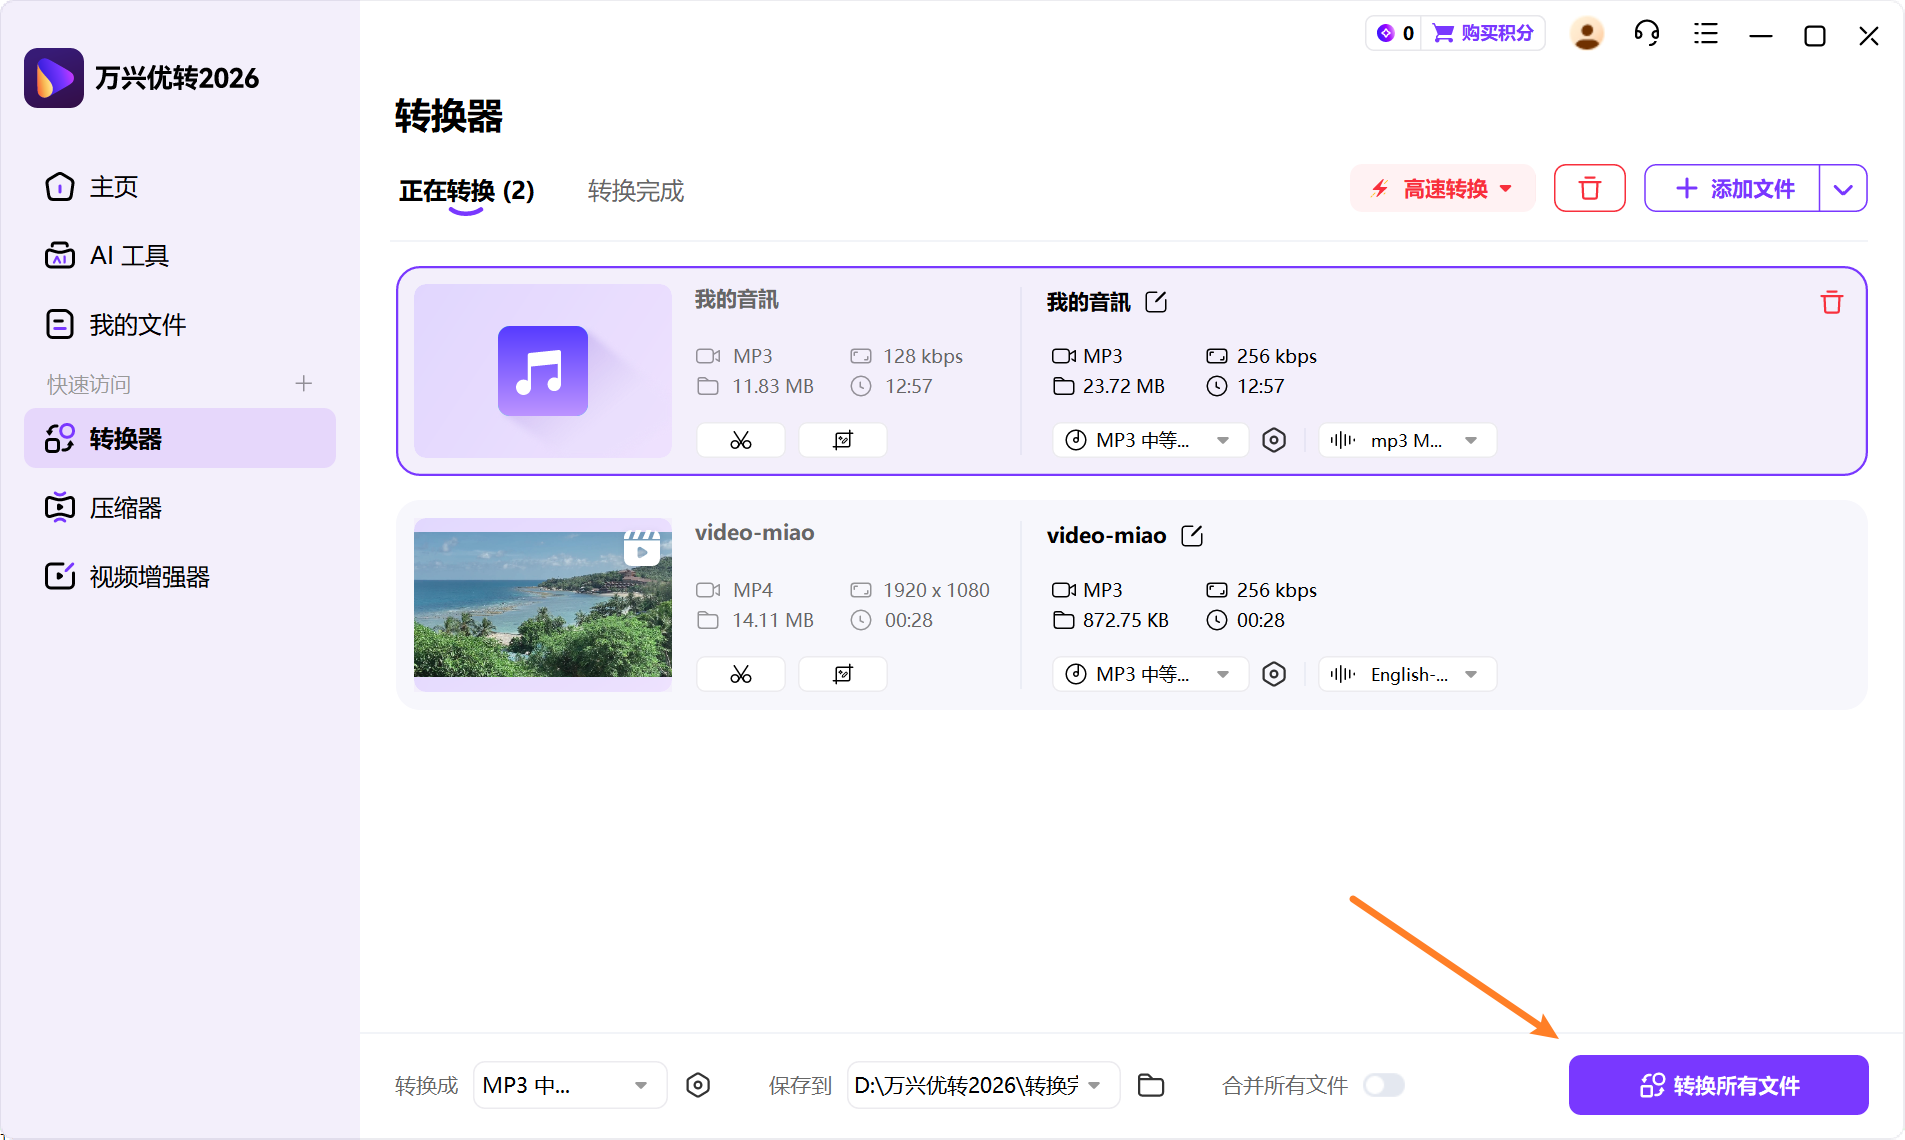
Task: Open the output format dropdown for video-miao
Action: (1149, 674)
